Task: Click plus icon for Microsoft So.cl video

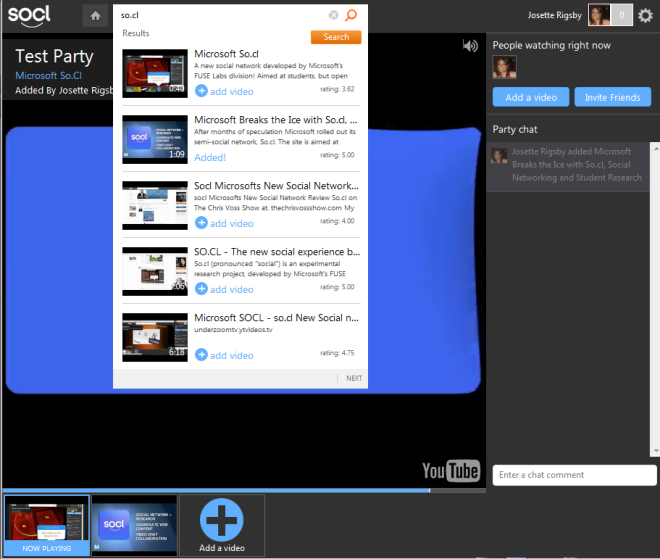Action: pos(201,91)
